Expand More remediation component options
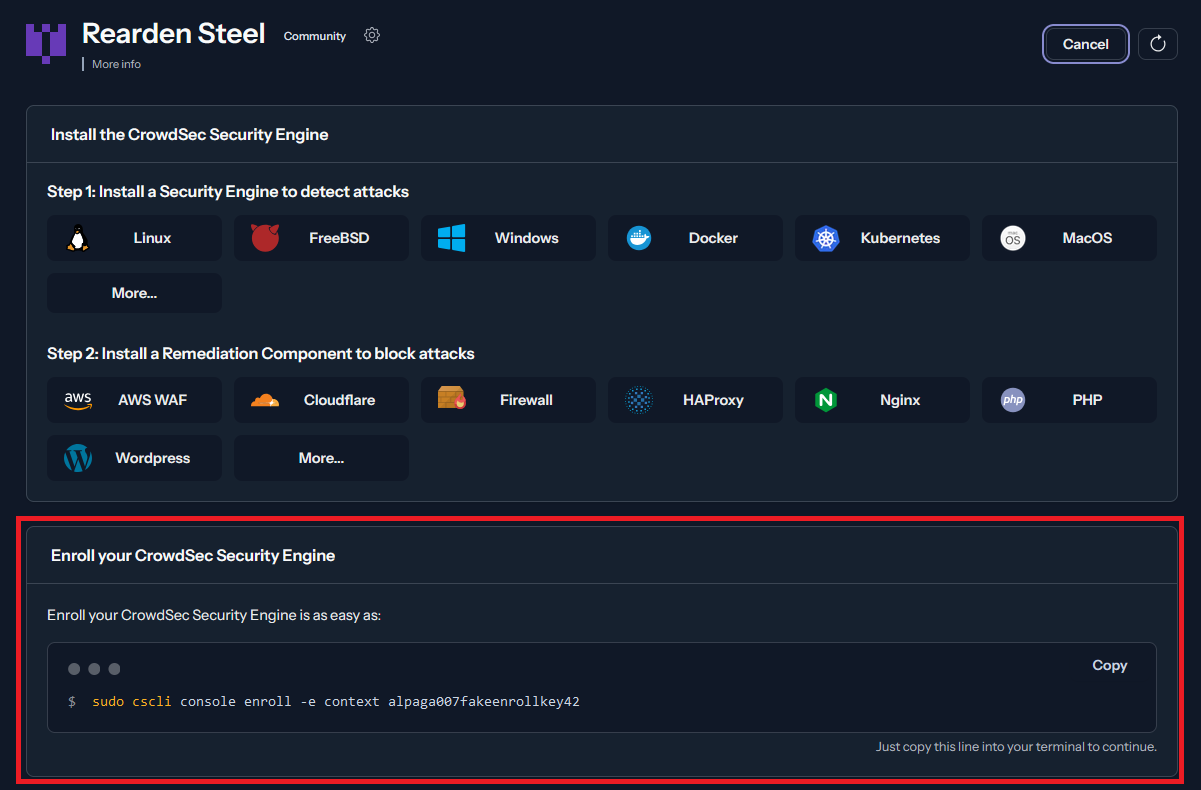This screenshot has width=1201, height=790. coord(321,458)
